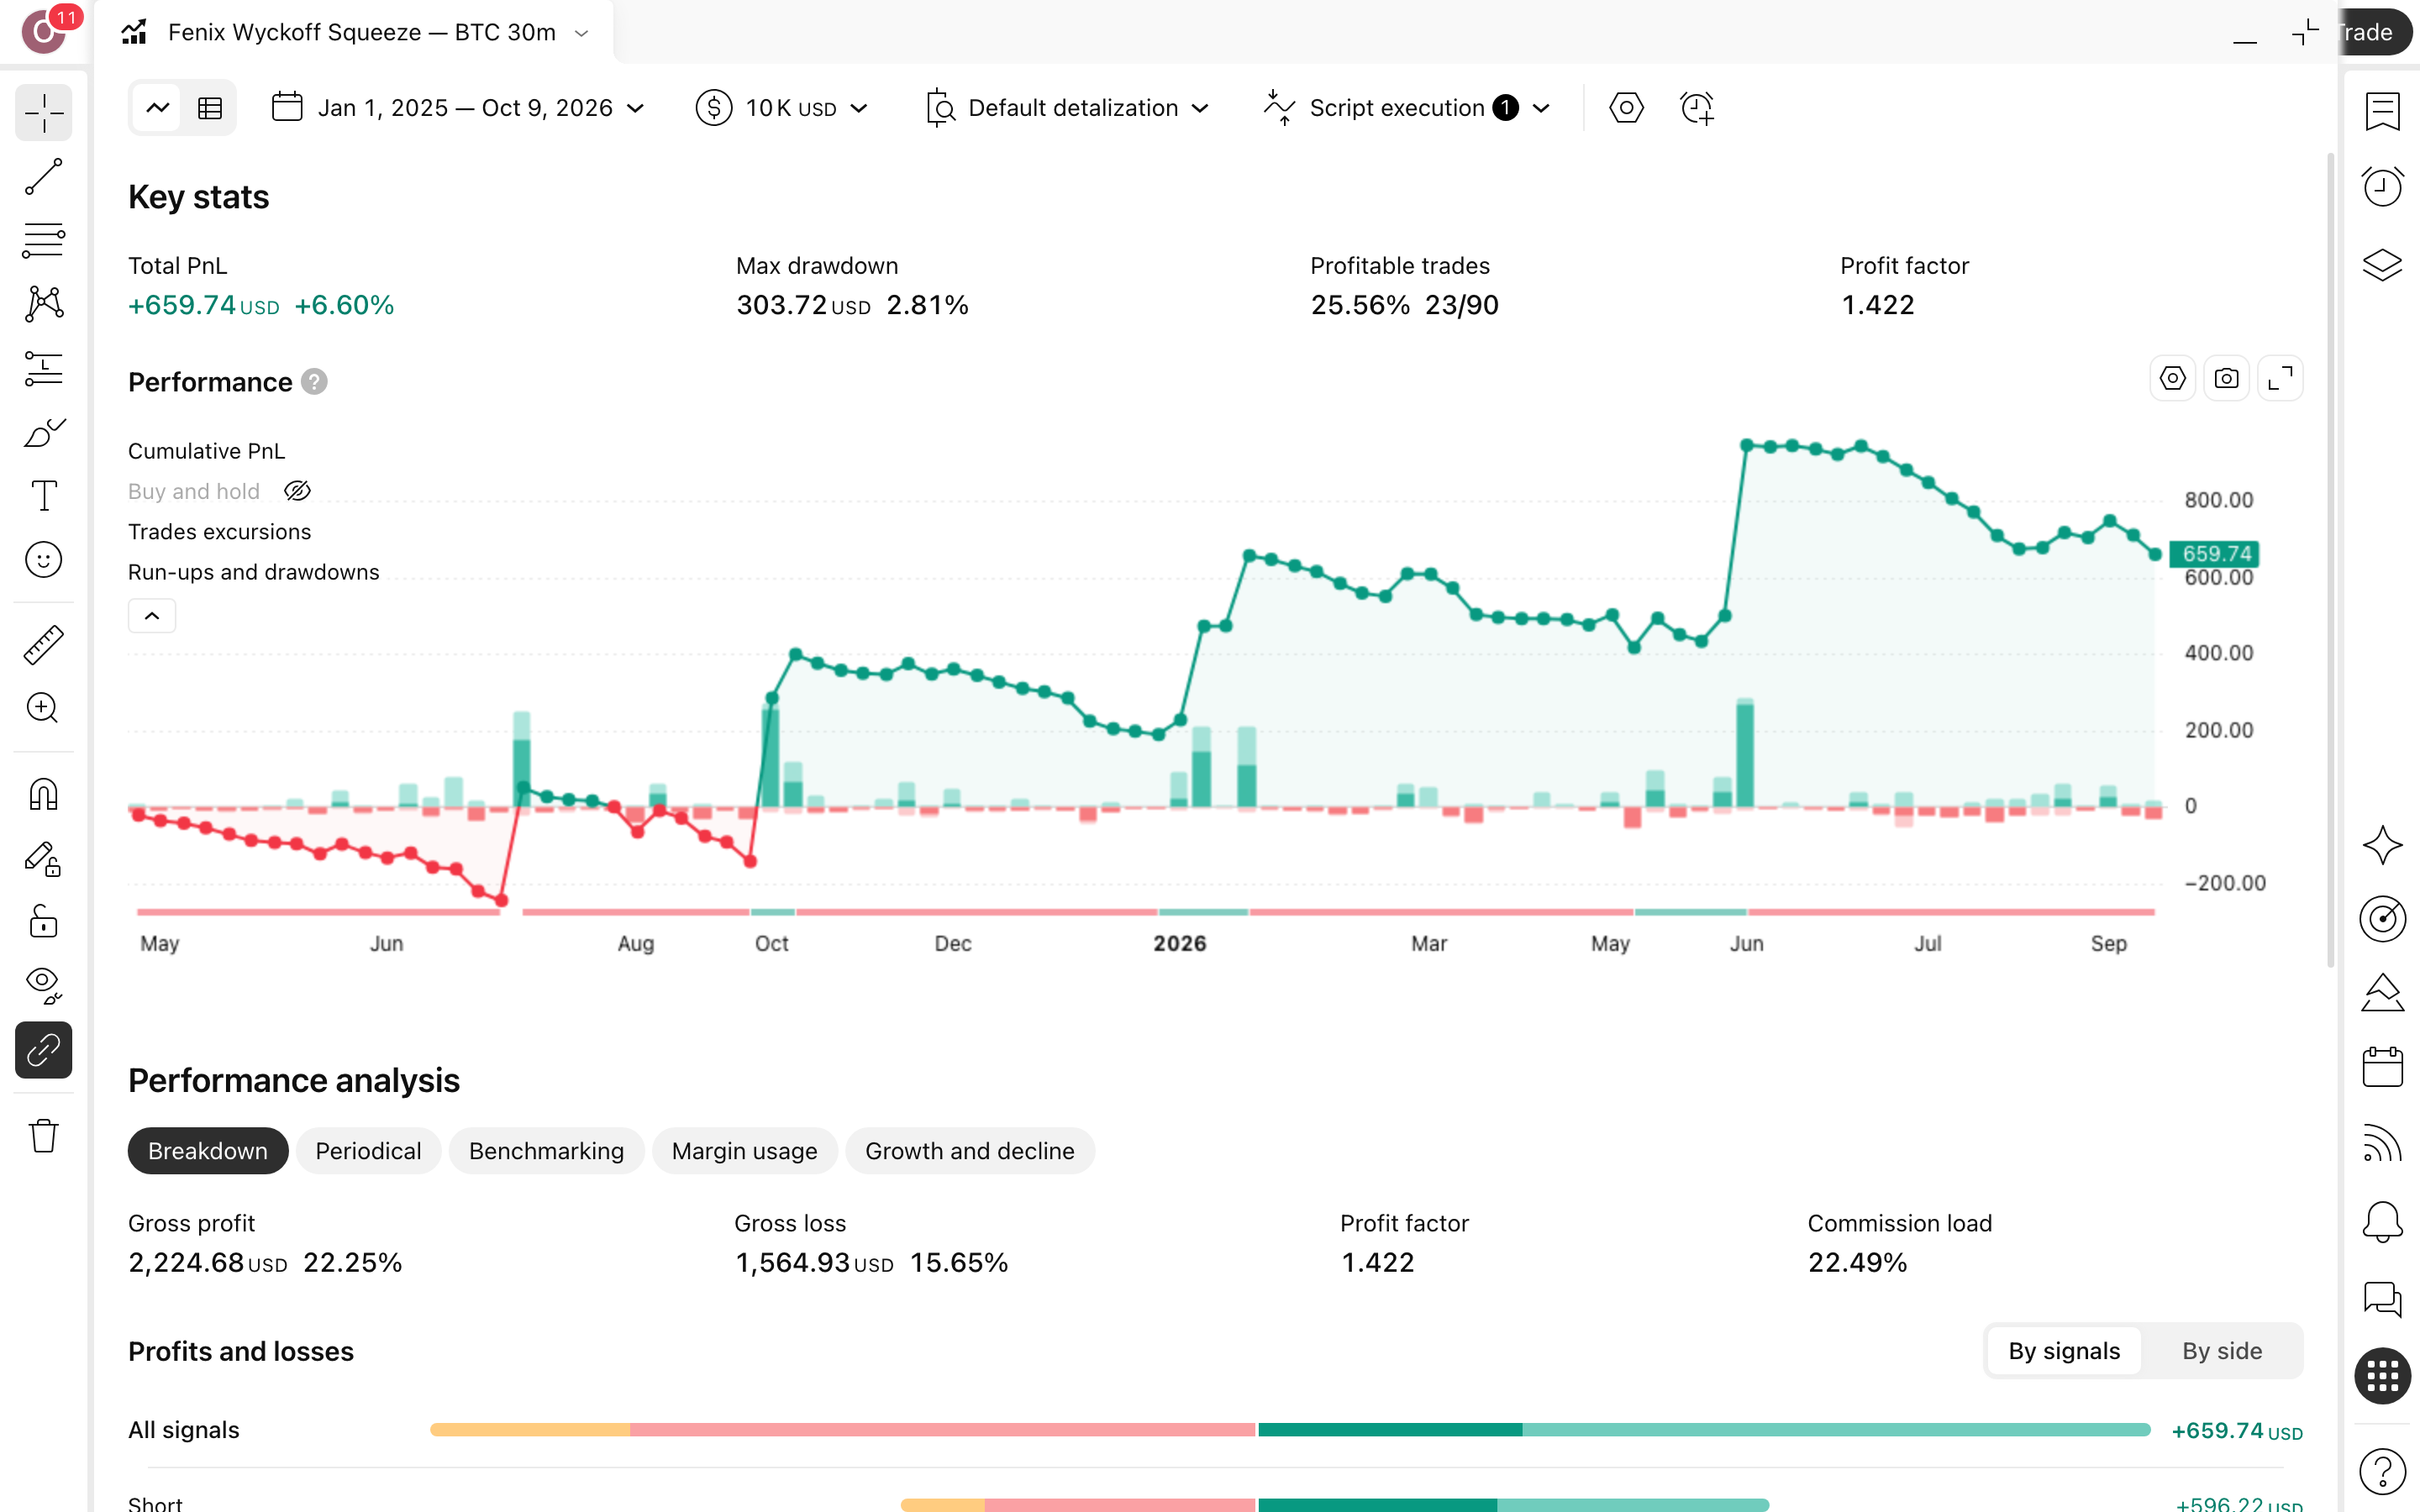Activate the magnet mode icon

pos(43,795)
